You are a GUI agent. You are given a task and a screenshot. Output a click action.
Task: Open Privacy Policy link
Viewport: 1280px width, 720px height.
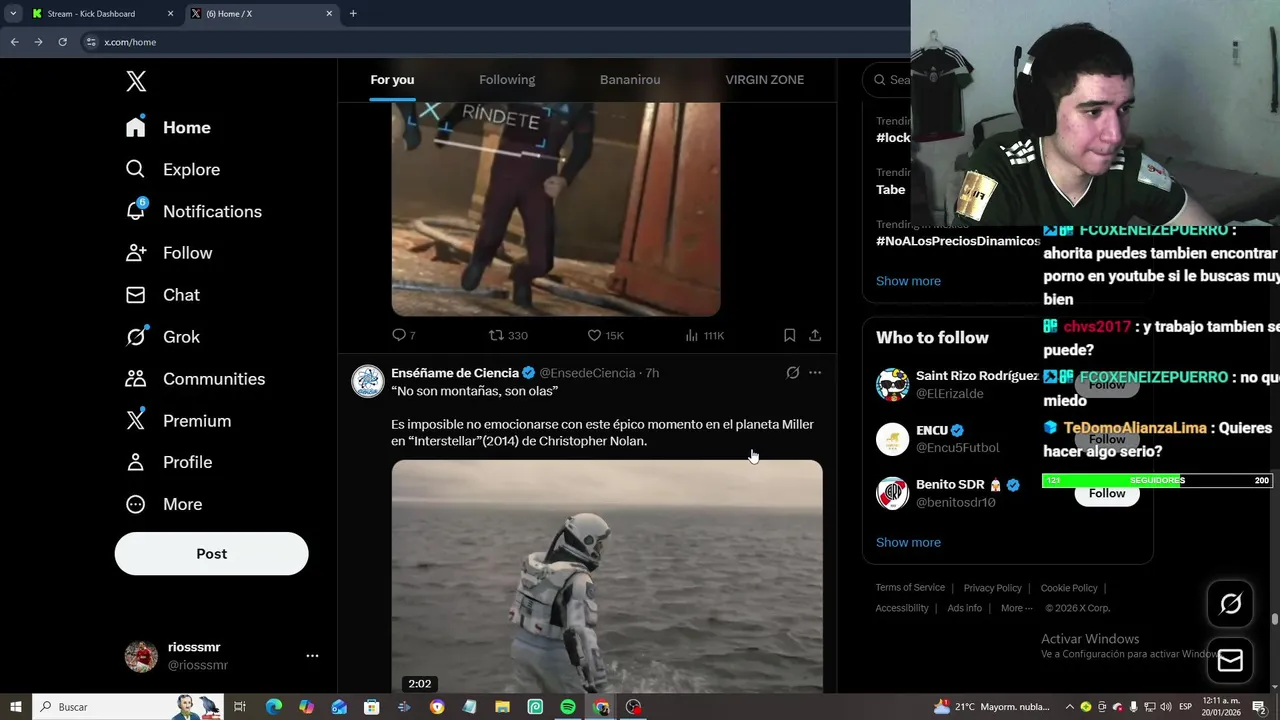(x=992, y=588)
